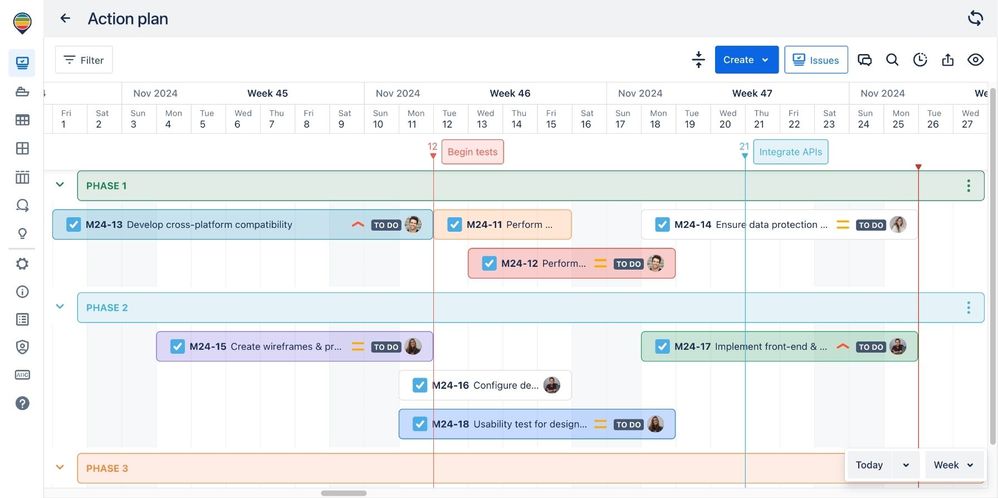Open the cycle sidebar icon

pos(22,205)
